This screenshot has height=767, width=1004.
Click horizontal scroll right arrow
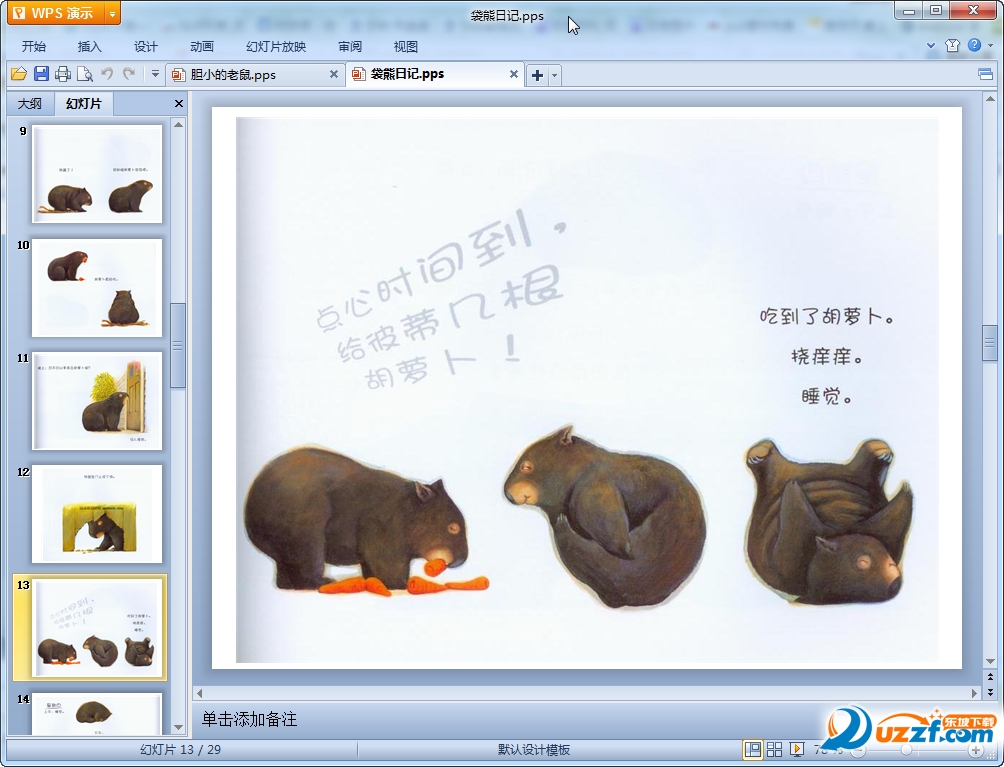click(974, 693)
